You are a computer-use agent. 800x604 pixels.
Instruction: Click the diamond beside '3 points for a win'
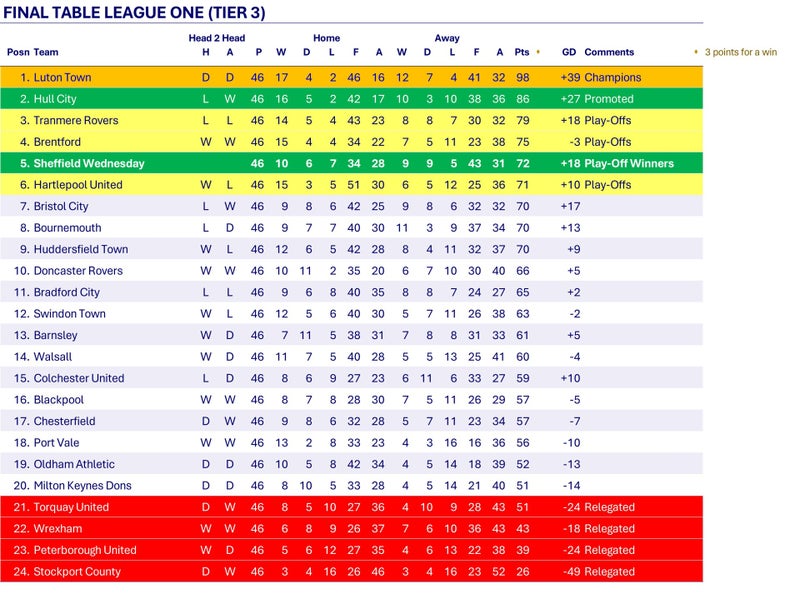tap(696, 52)
